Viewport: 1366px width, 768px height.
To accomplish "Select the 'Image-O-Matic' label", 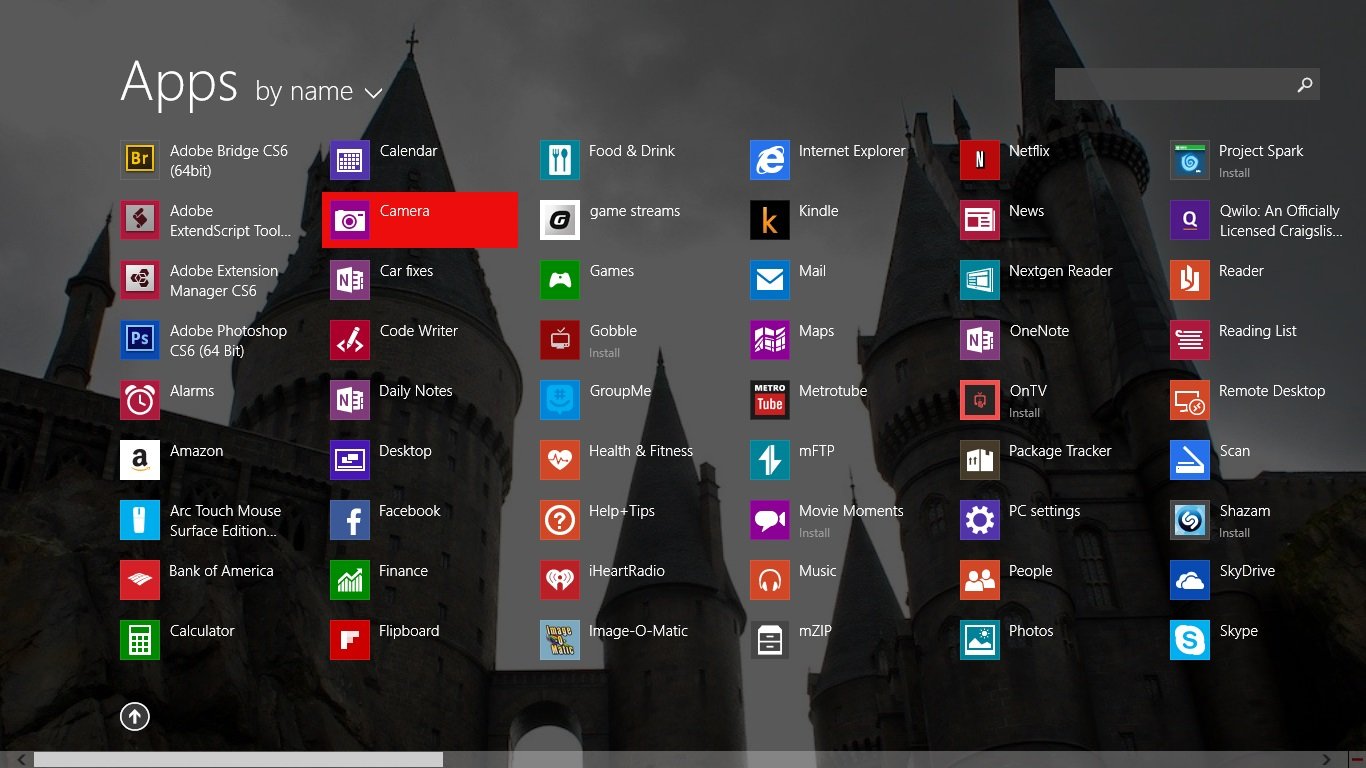I will (638, 631).
